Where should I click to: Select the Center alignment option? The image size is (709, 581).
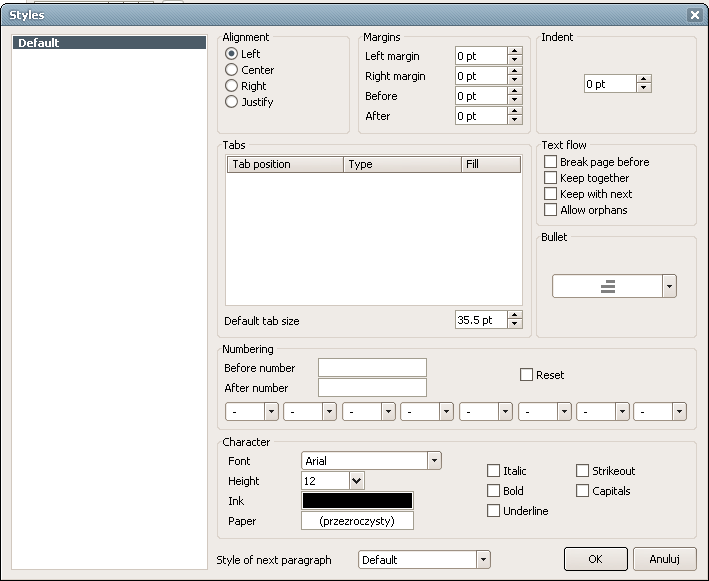(232, 70)
